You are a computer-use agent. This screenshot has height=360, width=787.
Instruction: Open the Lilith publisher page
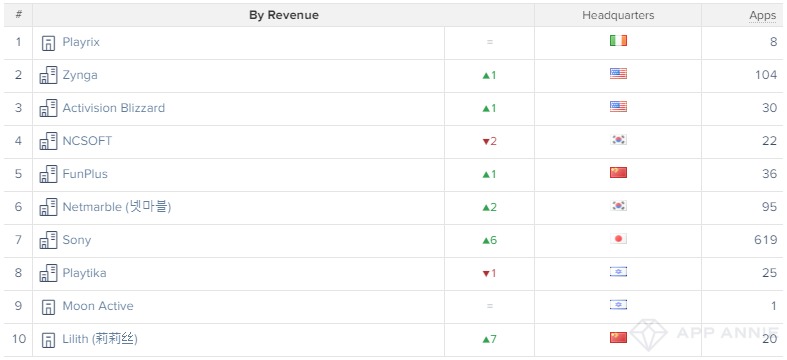click(100, 339)
